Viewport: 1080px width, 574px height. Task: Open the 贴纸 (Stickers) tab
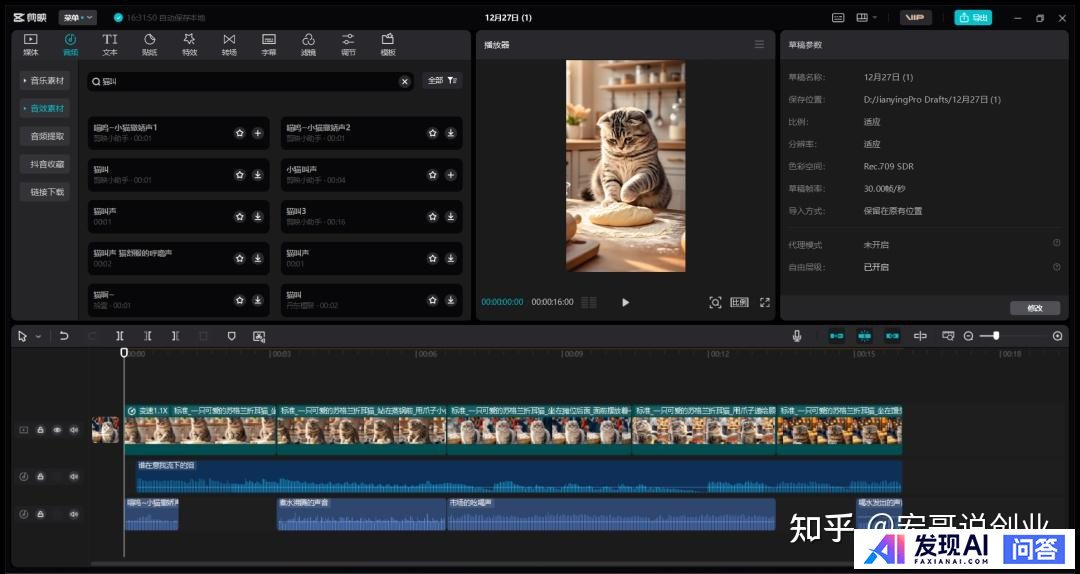click(149, 44)
